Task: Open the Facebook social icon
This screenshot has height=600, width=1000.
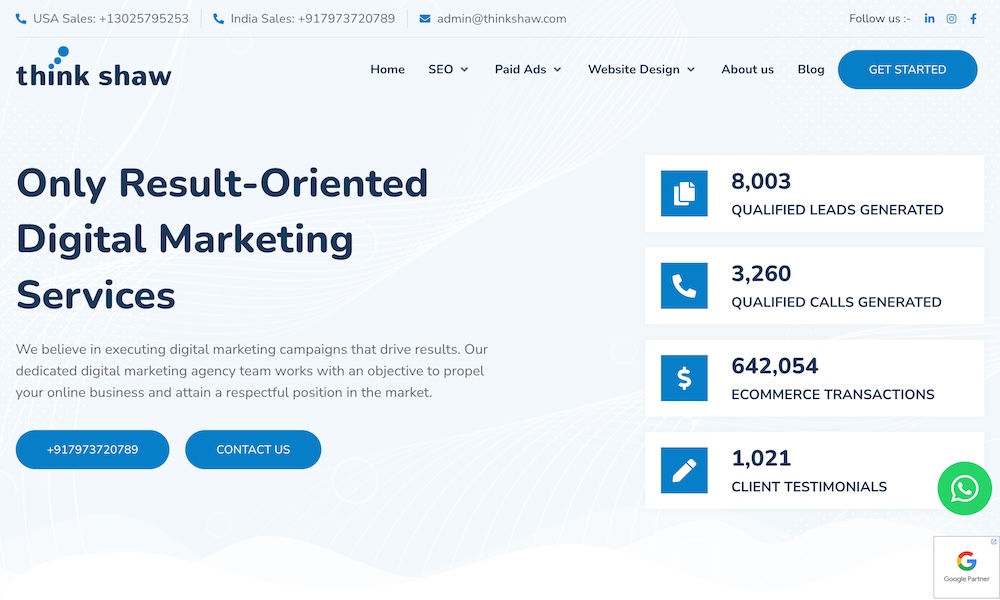Action: pos(973,19)
